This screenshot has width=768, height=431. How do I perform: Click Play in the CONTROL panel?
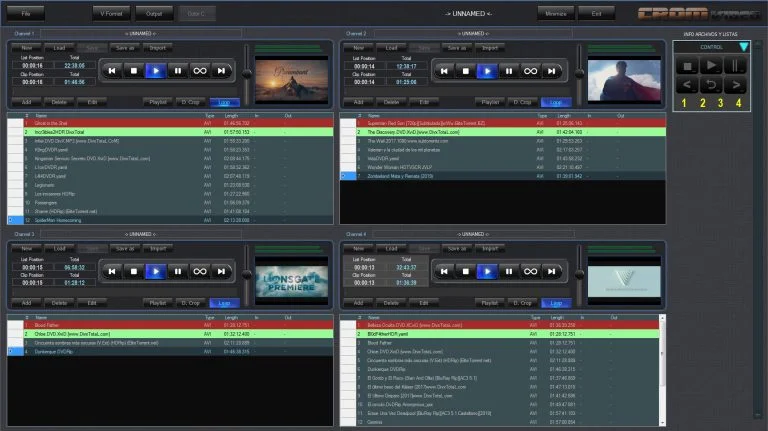click(x=711, y=66)
